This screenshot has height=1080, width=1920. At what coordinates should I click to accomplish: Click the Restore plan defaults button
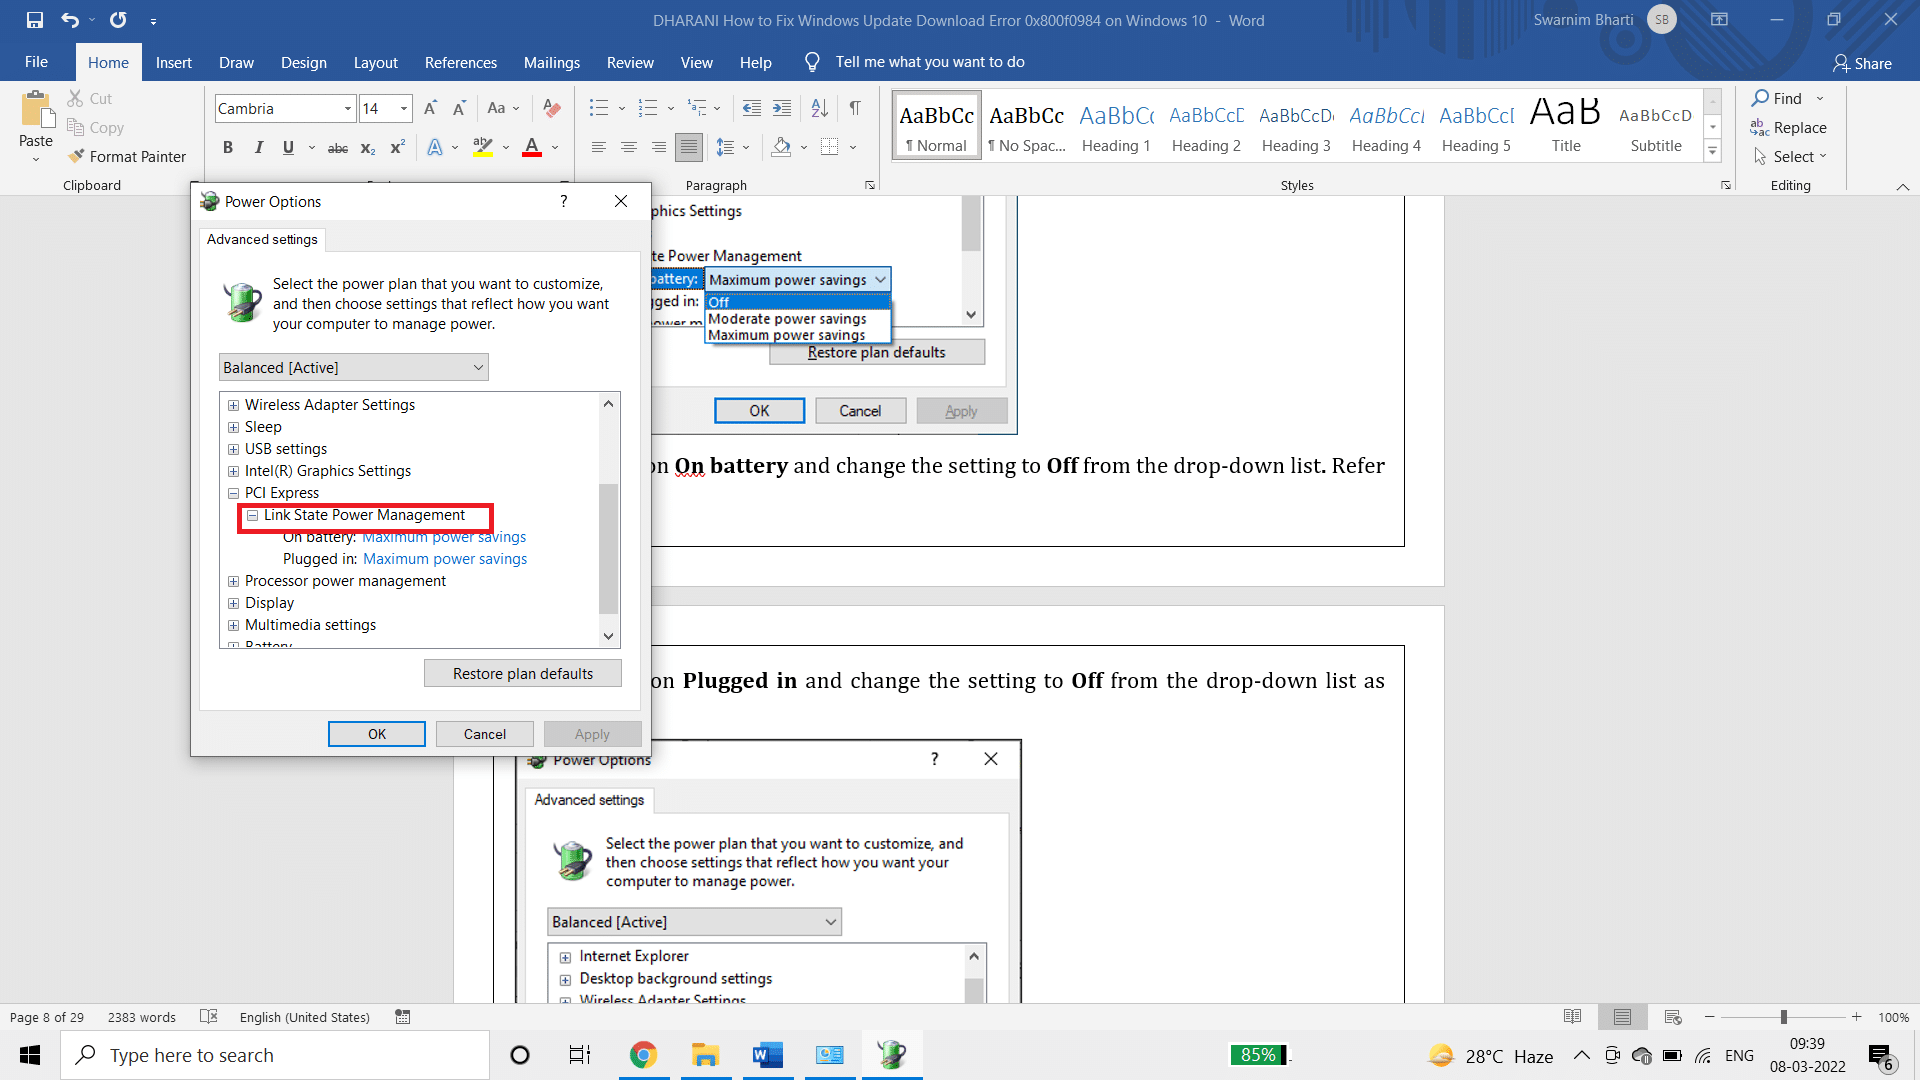pos(522,673)
